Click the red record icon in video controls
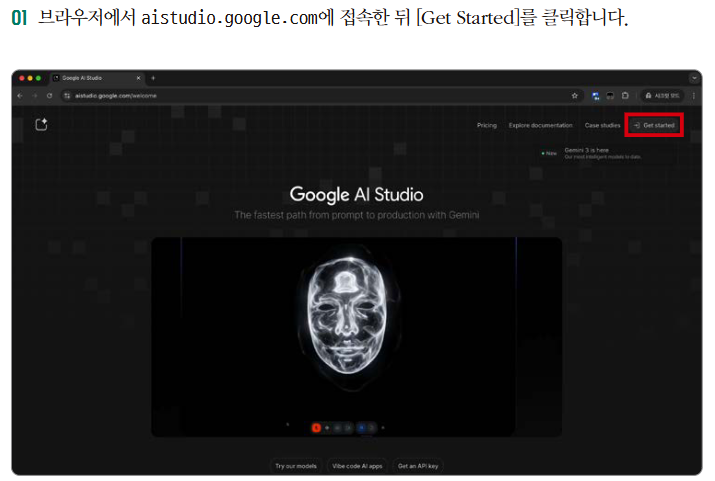Screen dimensions: 715x481 pos(316,428)
